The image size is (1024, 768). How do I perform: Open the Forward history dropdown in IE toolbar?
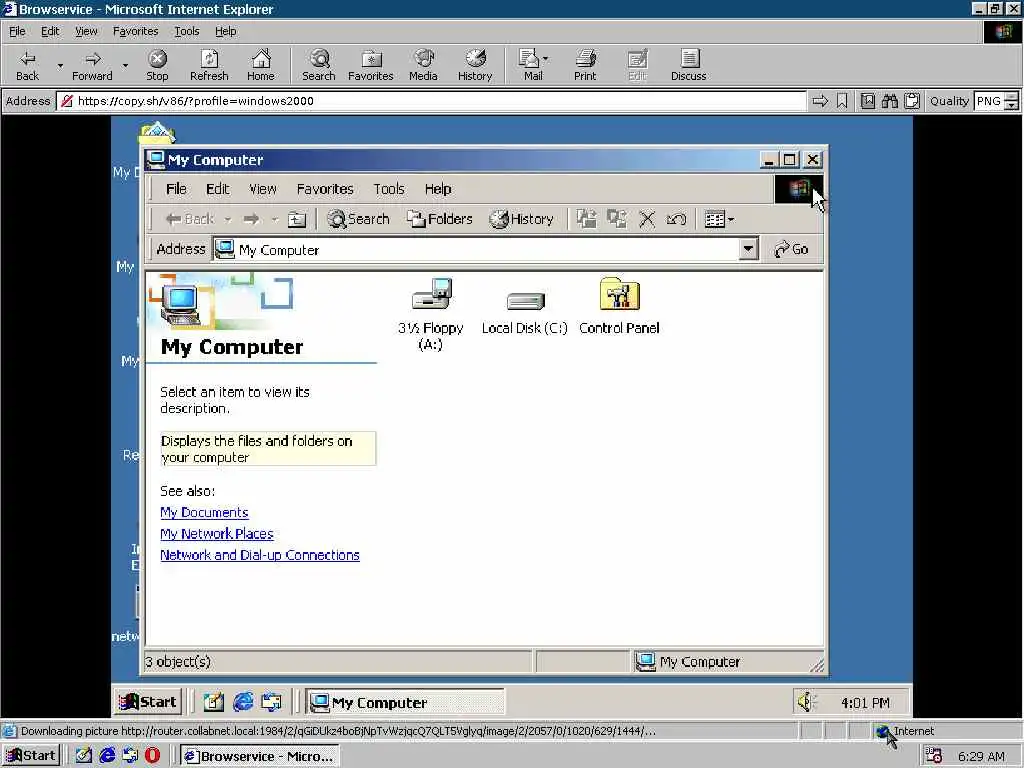[x=125, y=65]
